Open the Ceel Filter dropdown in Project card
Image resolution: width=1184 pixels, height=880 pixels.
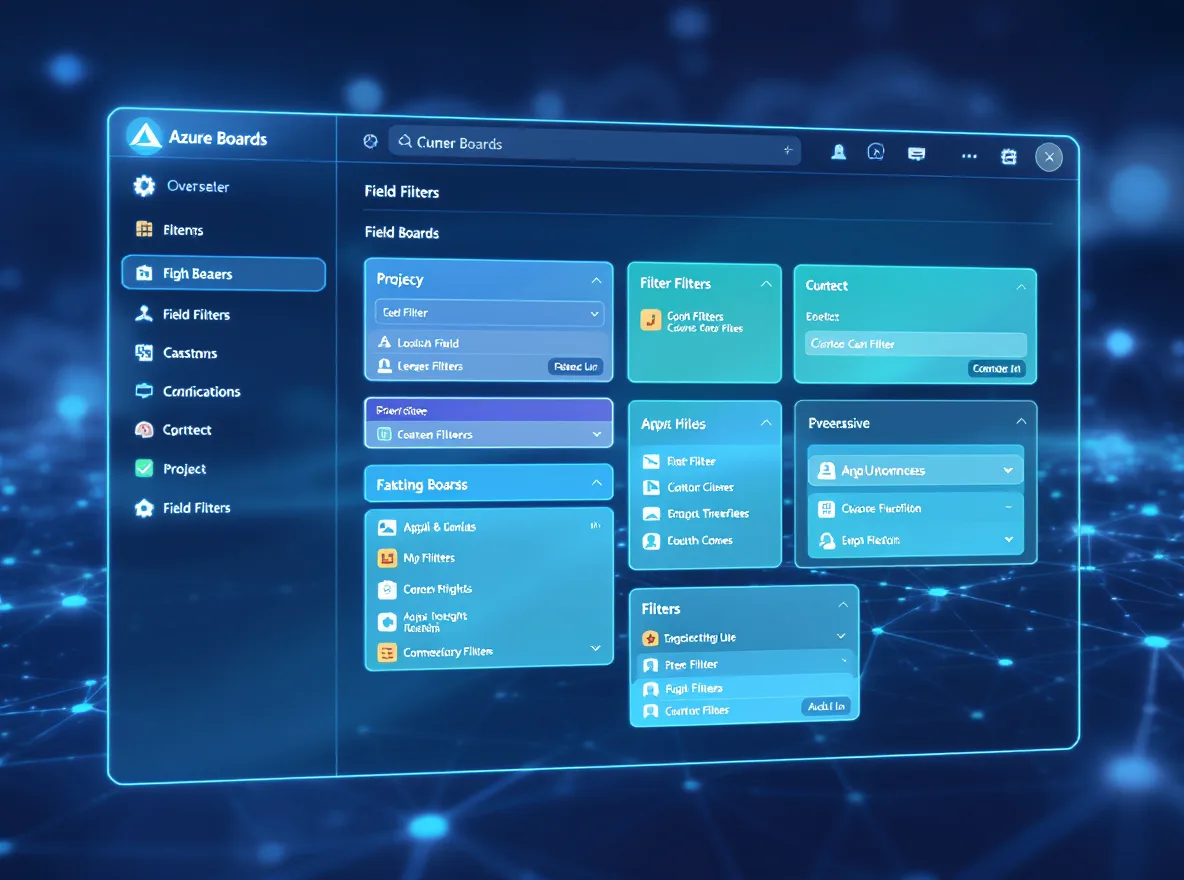click(x=488, y=312)
